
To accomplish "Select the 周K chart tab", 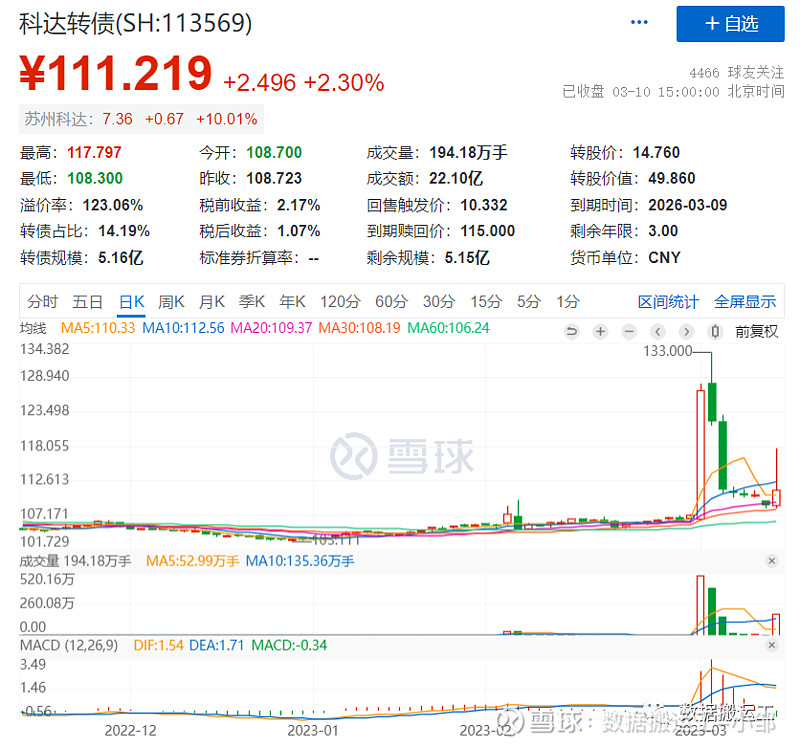I will [171, 302].
